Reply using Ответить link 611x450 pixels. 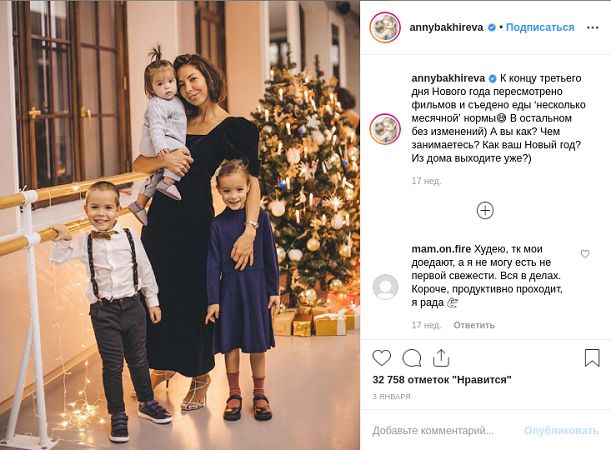tap(474, 325)
